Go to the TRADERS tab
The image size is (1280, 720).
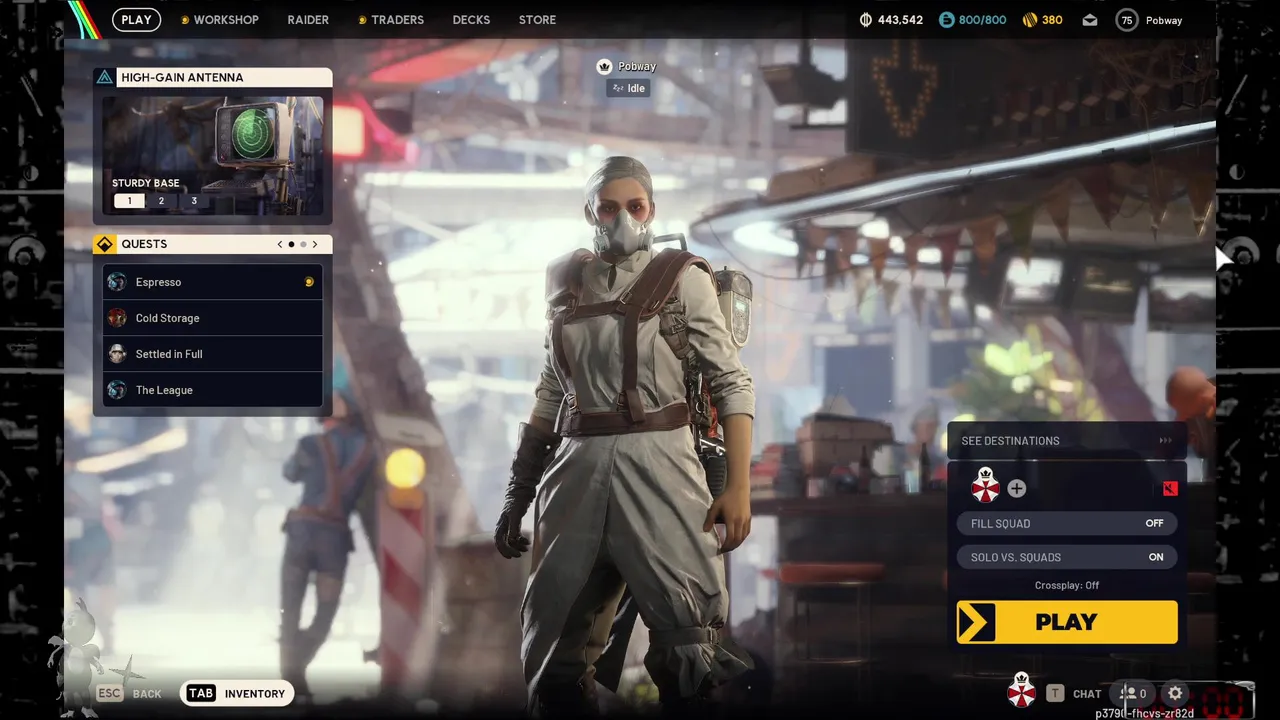[x=391, y=19]
